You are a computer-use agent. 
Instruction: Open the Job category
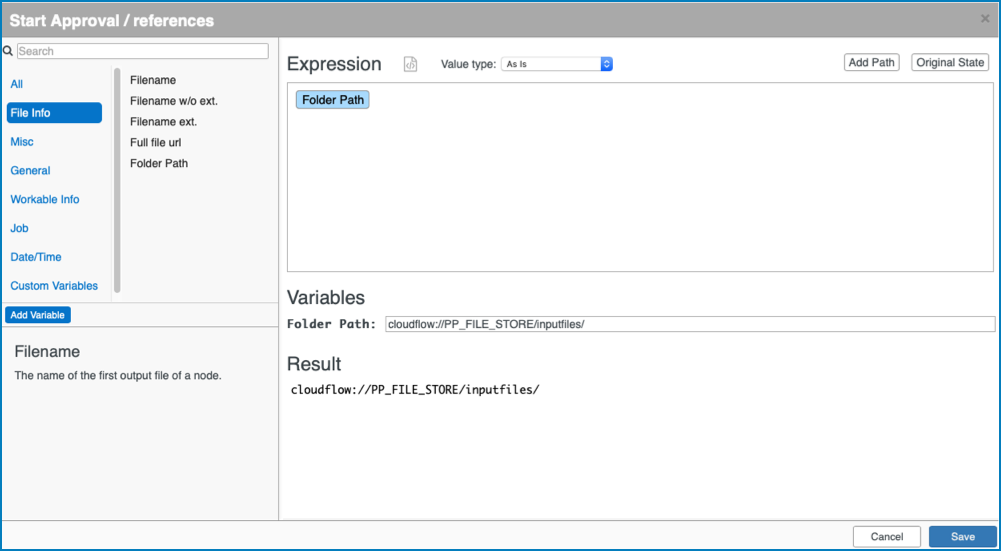point(19,228)
